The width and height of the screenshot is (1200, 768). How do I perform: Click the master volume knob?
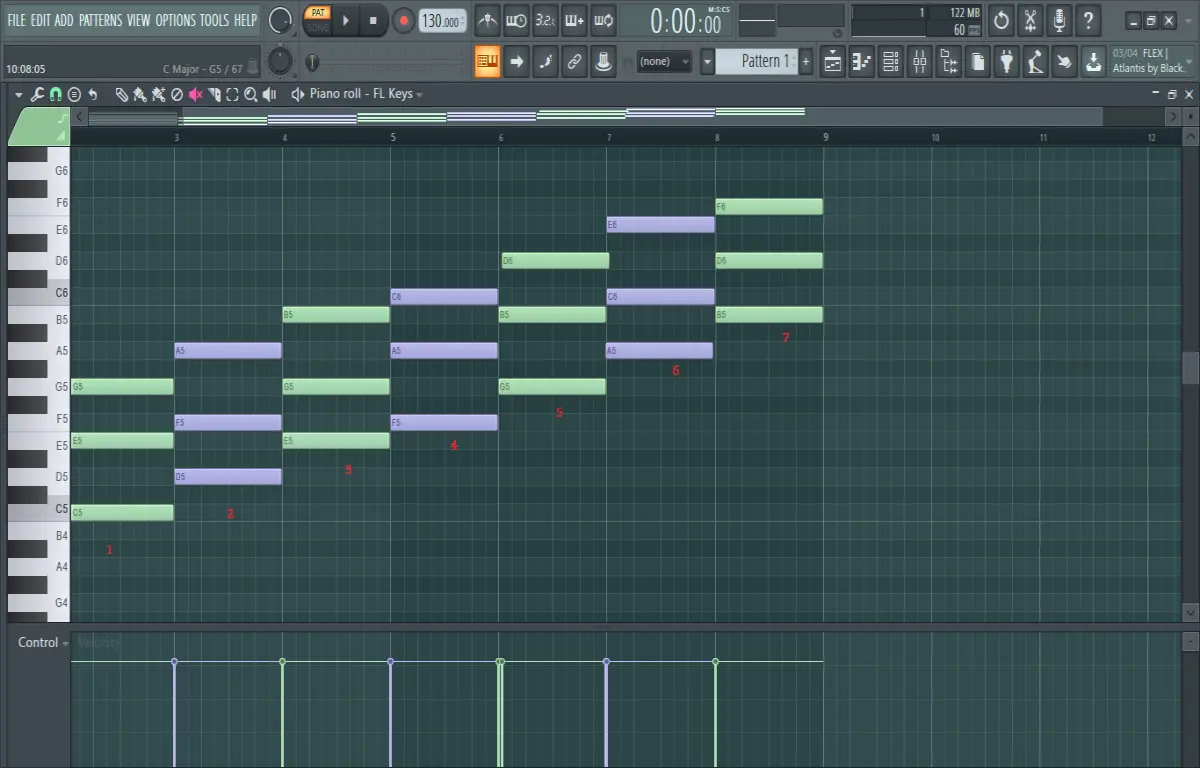point(281,19)
